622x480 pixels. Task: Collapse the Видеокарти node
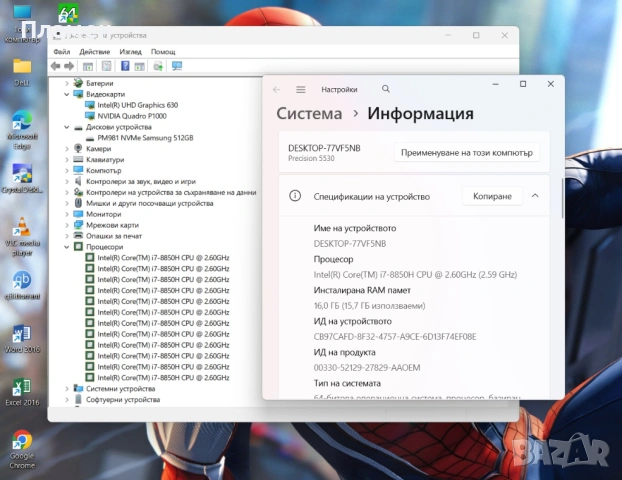(x=67, y=94)
